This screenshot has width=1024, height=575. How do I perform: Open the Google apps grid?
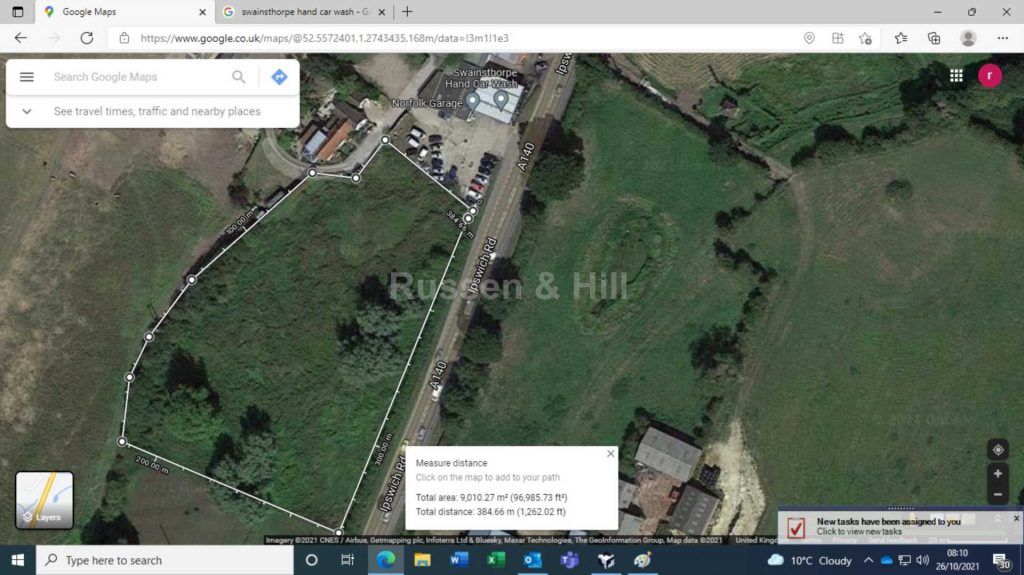click(956, 76)
